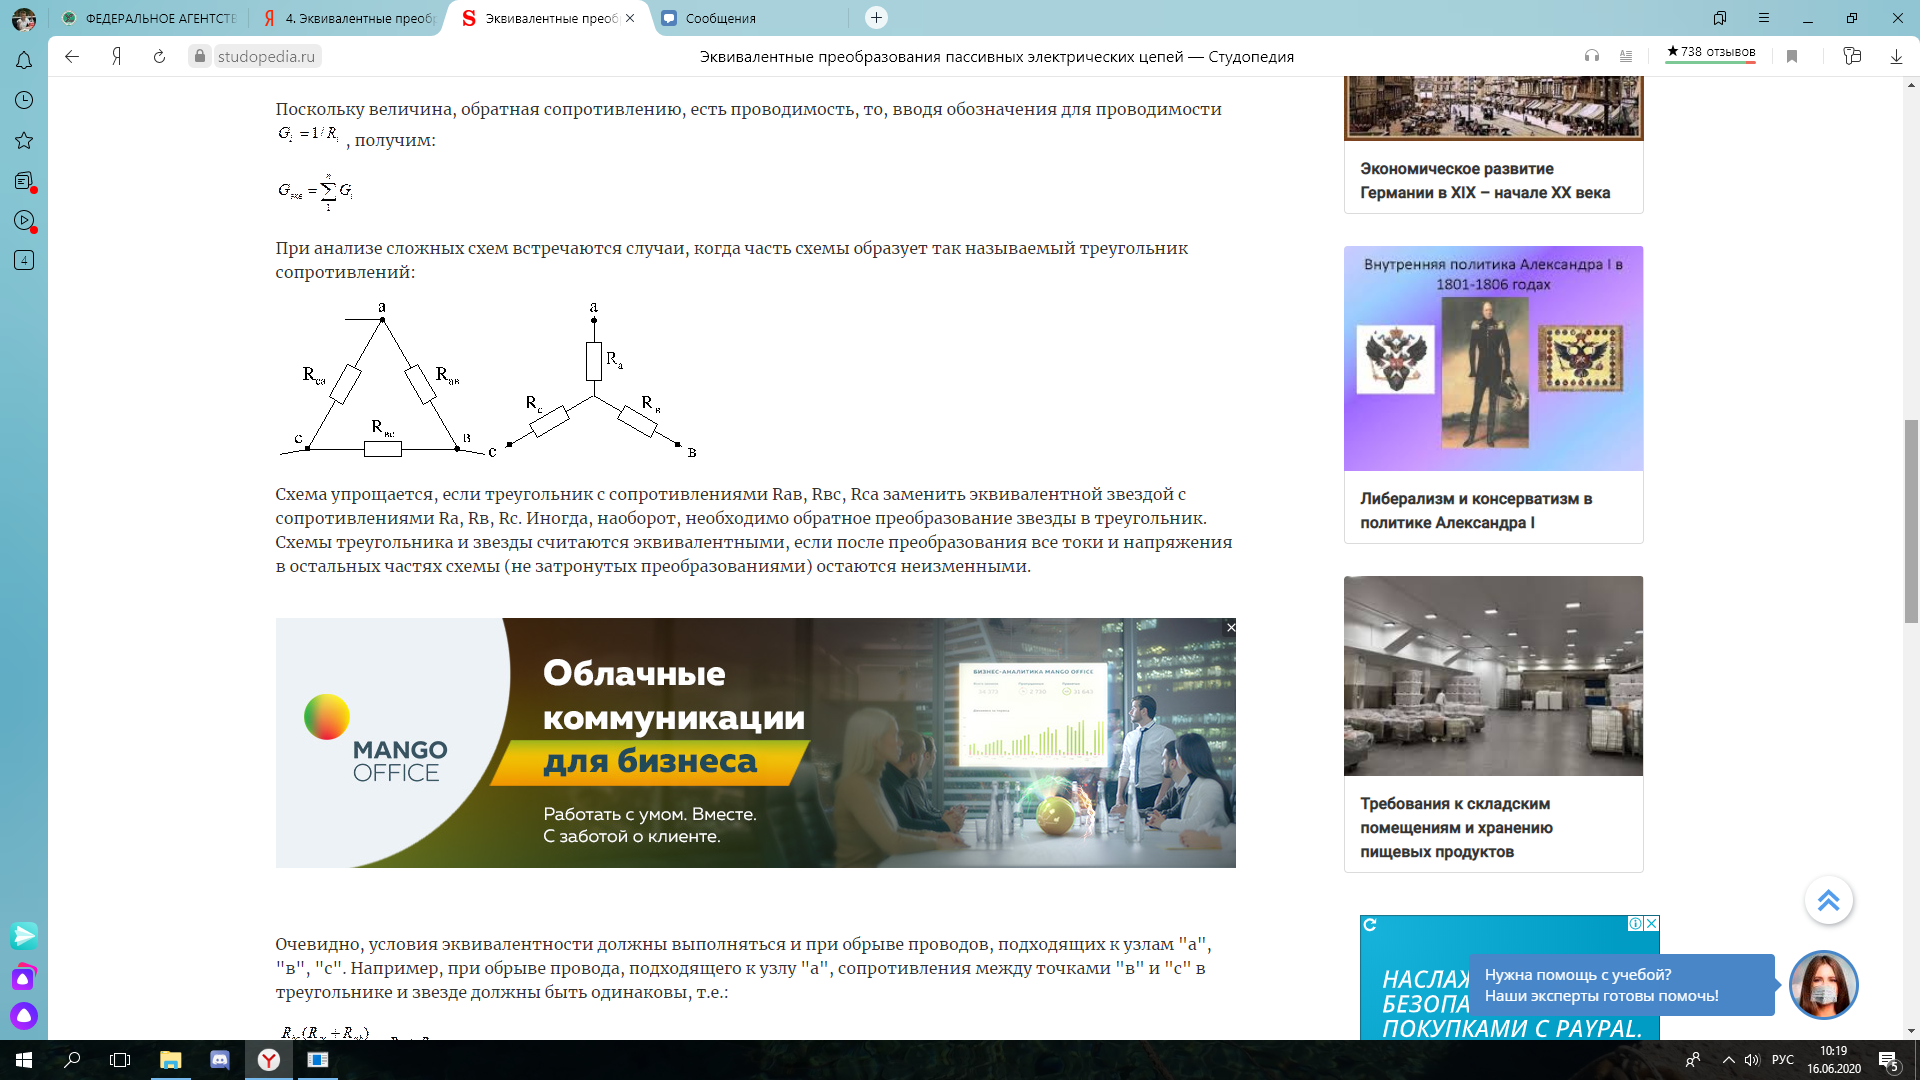Open browsing history clock icon

click(x=24, y=100)
